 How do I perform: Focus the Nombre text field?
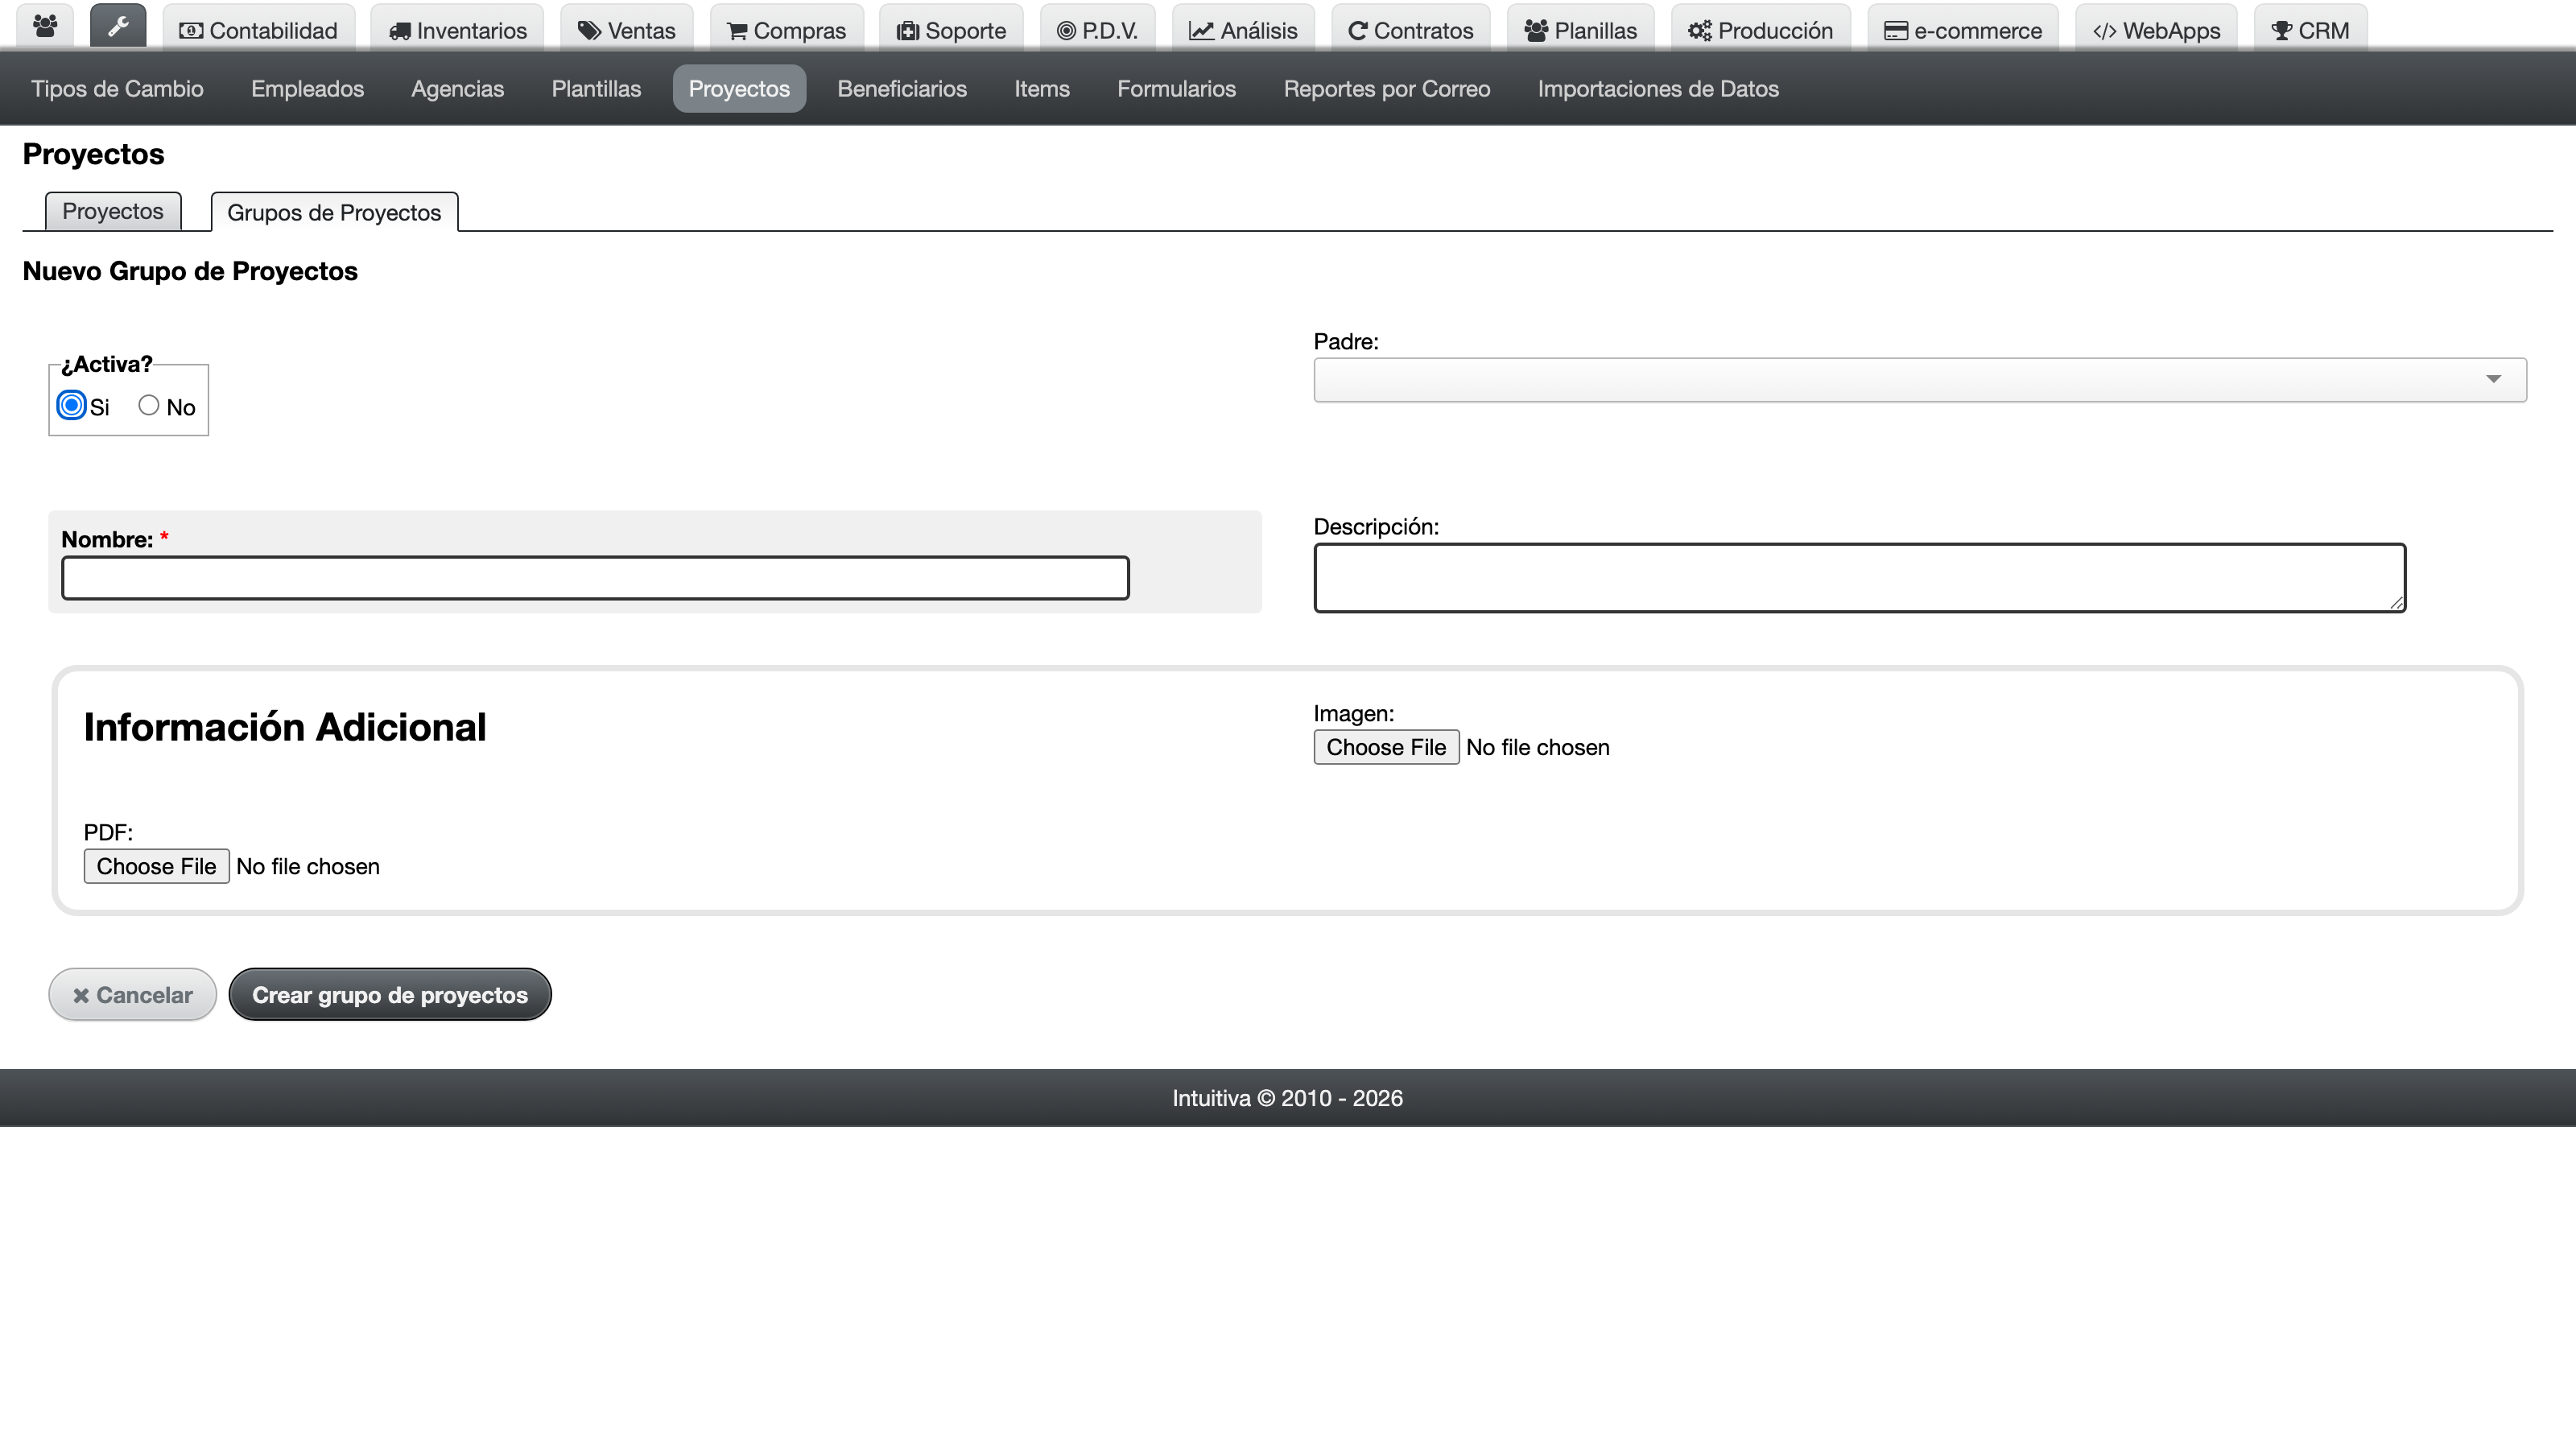595,578
